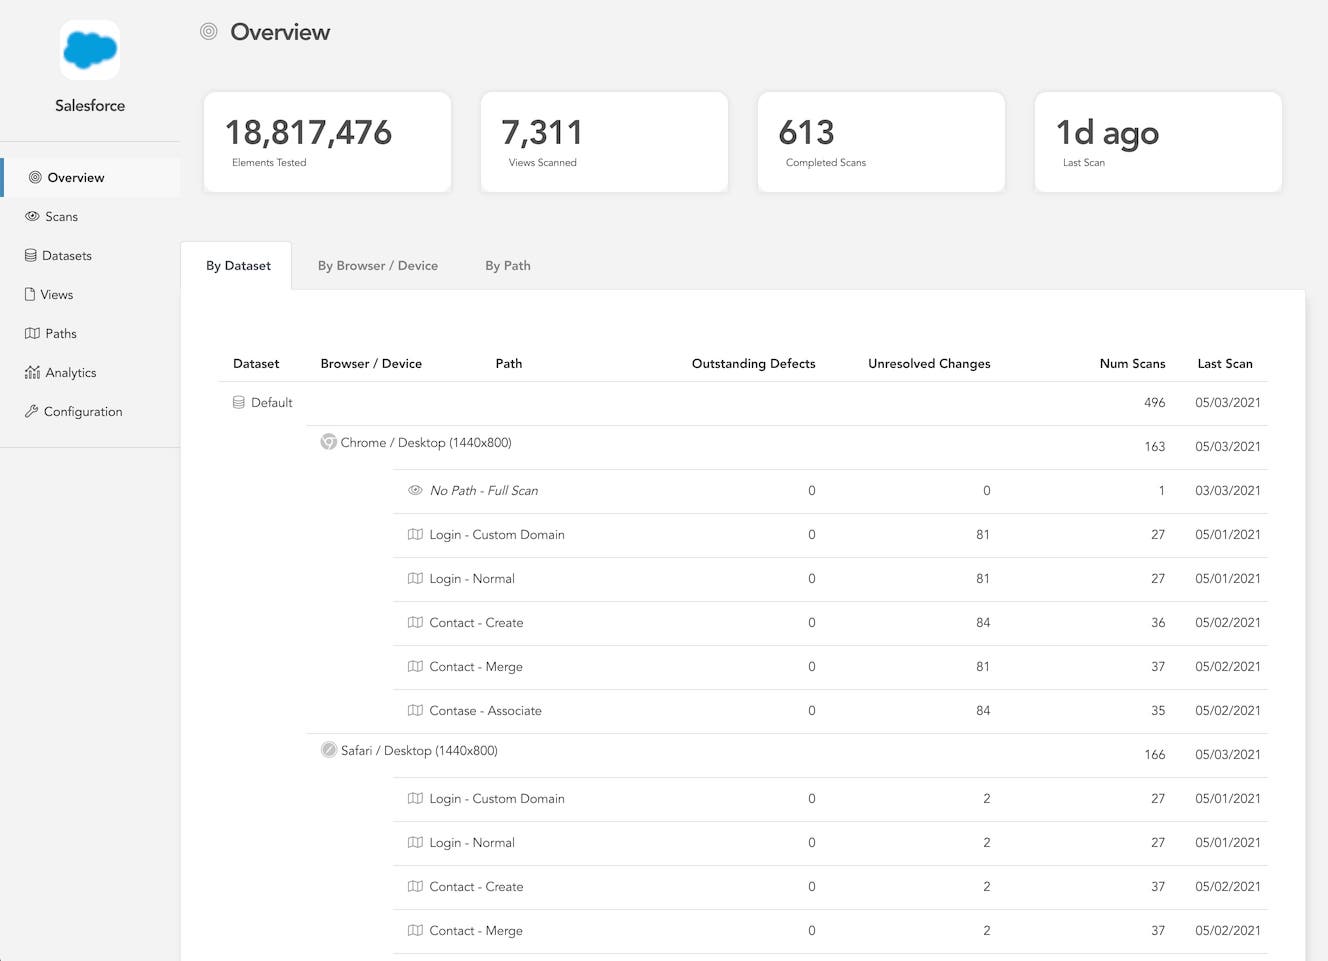Click the Datasets database icon in sidebar
Viewport: 1328px width, 961px height.
tap(31, 255)
